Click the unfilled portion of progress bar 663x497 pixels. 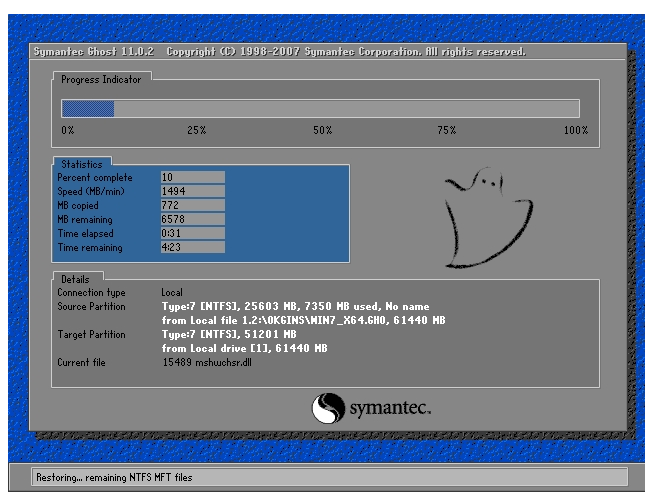[346, 109]
